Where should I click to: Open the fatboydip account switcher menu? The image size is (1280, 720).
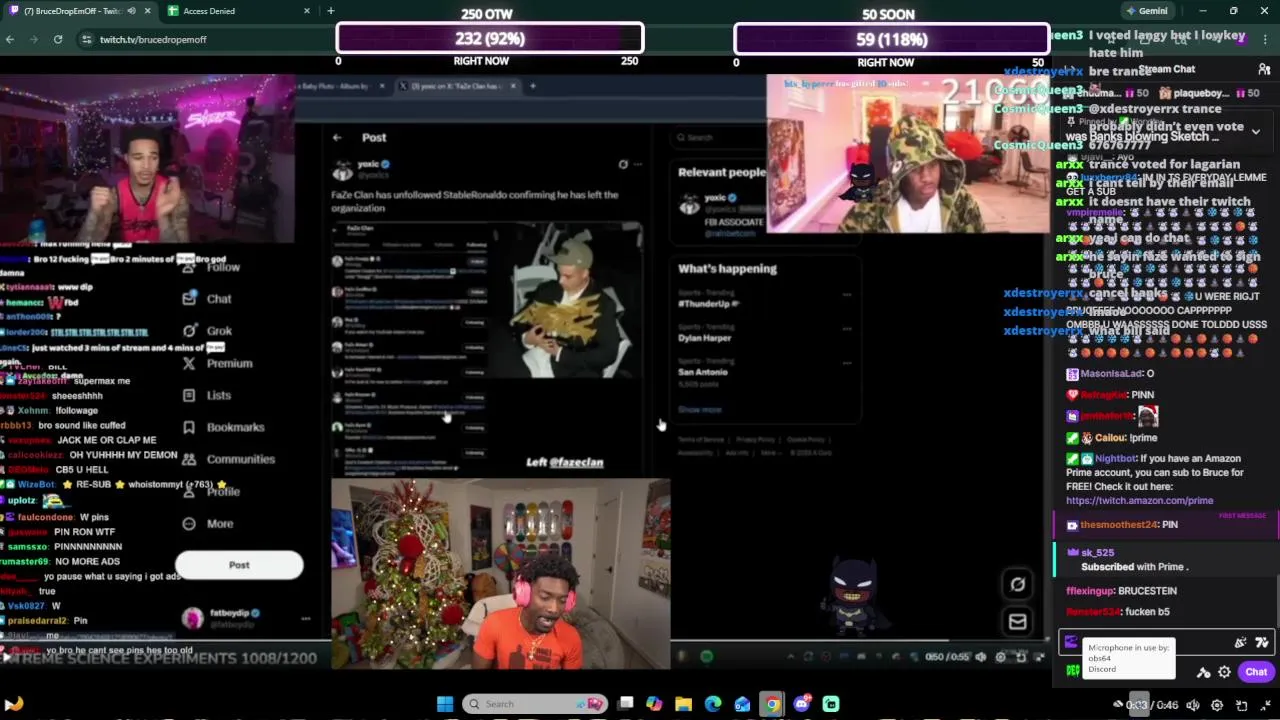pyautogui.click(x=244, y=619)
